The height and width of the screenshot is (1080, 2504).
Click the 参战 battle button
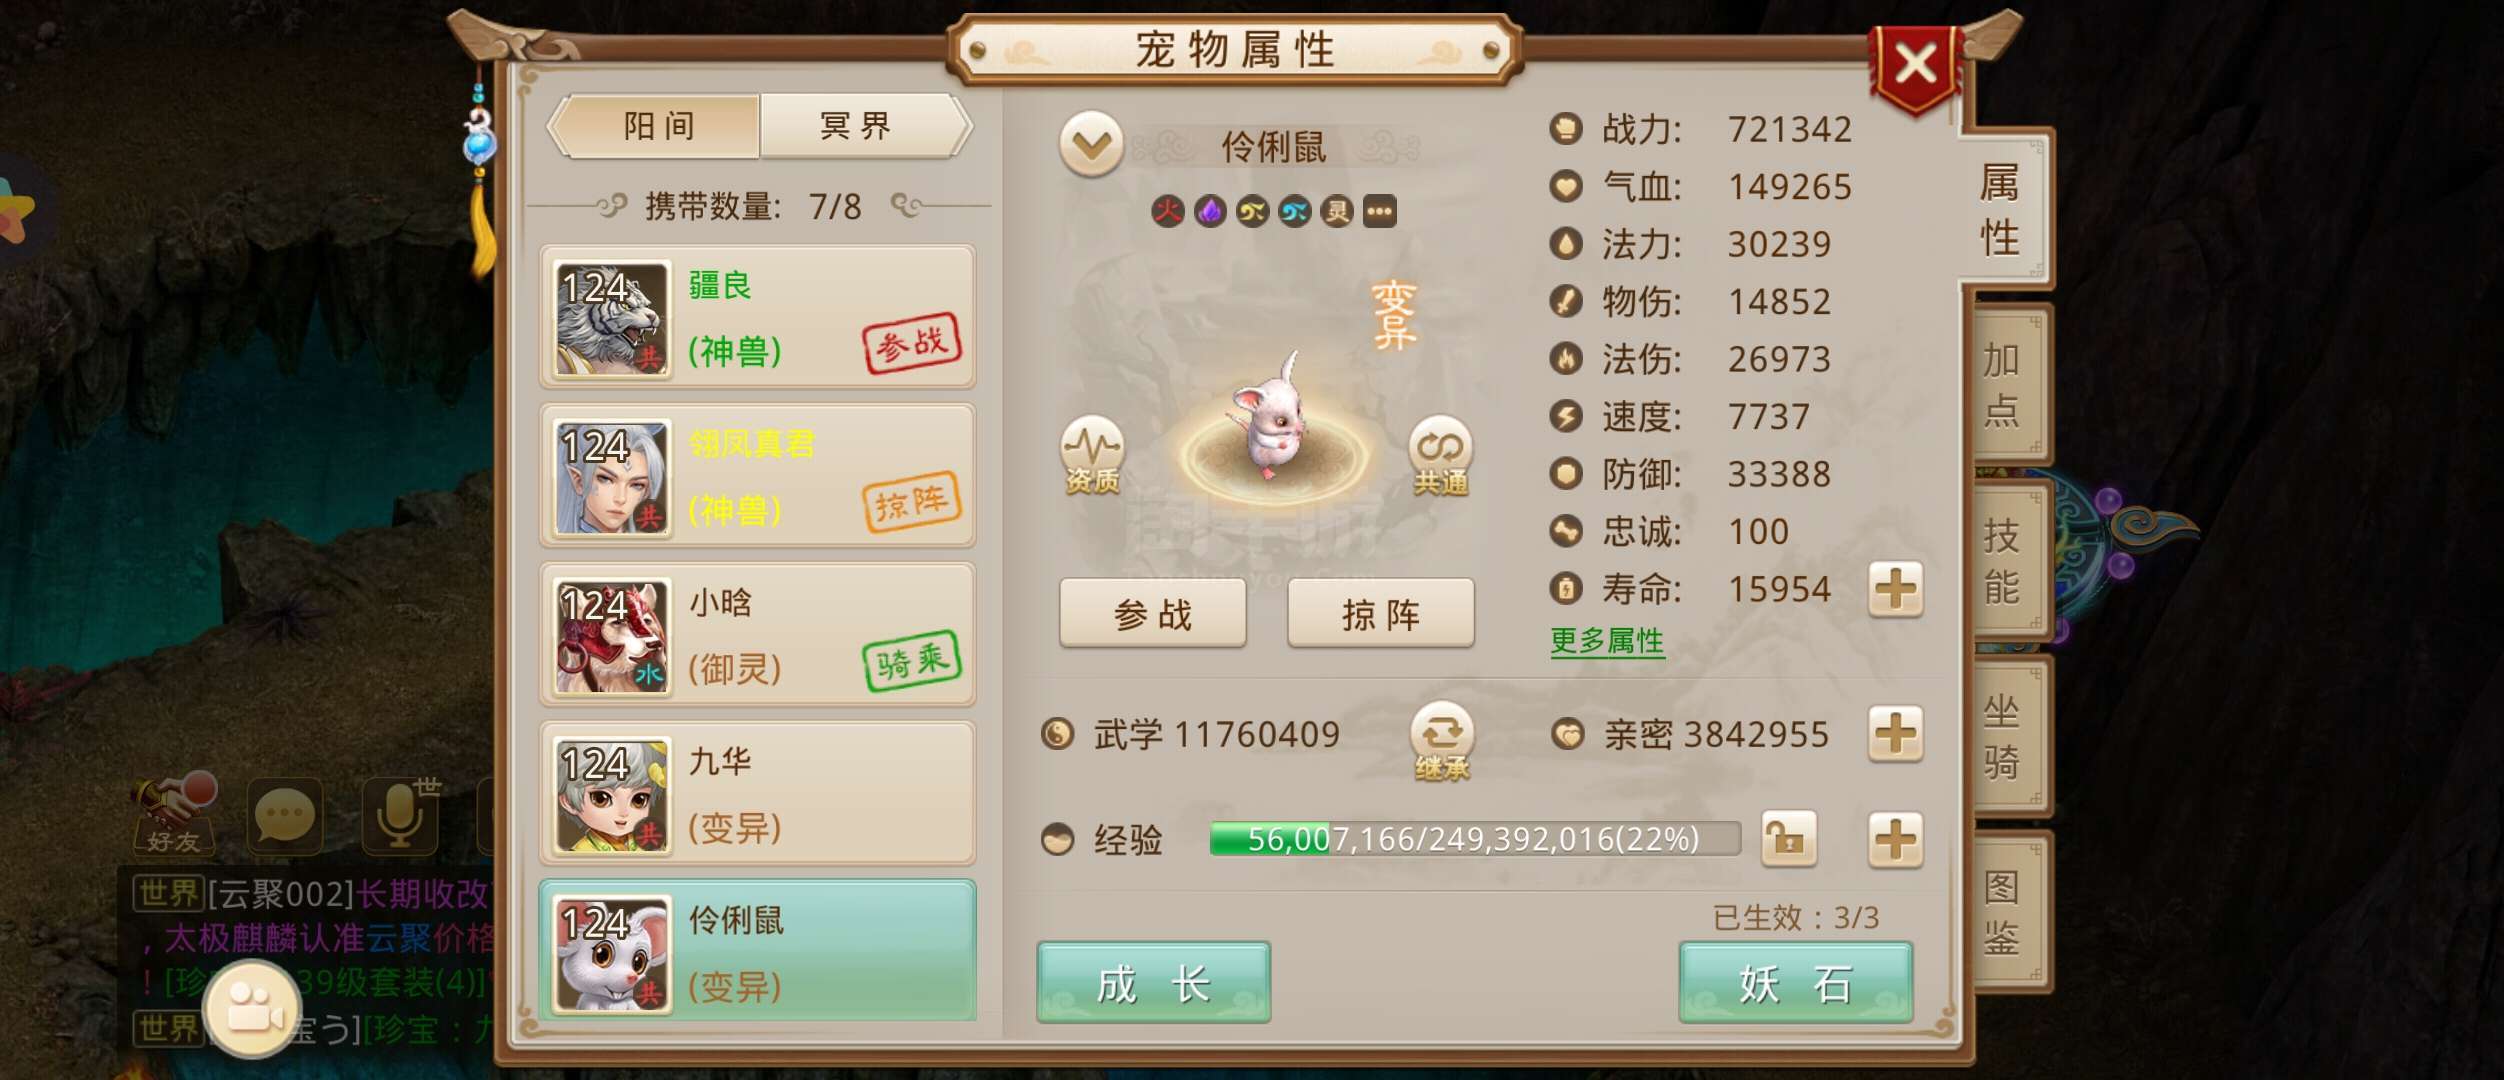(1152, 614)
